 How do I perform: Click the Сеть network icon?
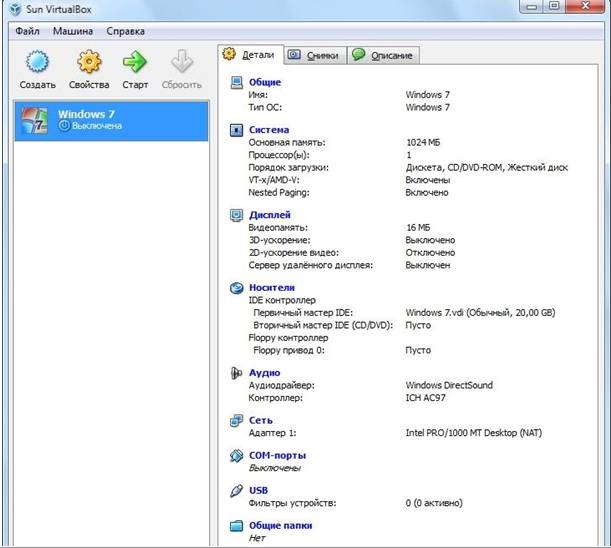[237, 421]
